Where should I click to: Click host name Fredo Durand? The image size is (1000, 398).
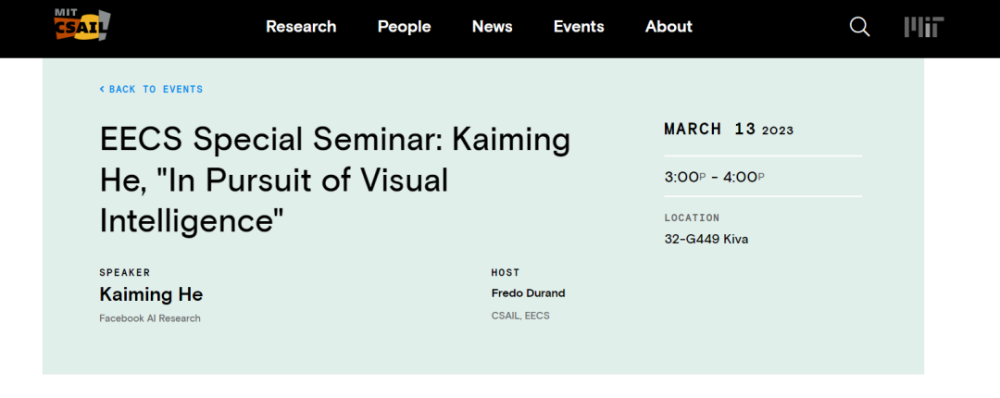(x=528, y=293)
